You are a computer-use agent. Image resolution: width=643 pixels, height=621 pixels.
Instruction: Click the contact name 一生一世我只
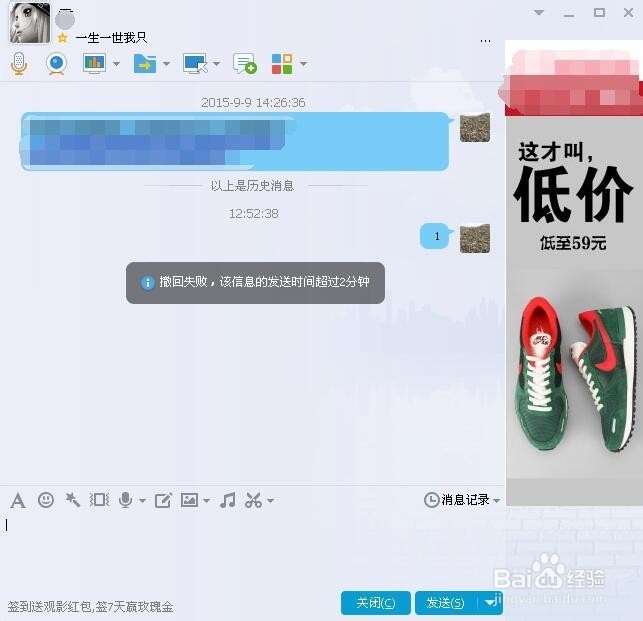tap(111, 38)
